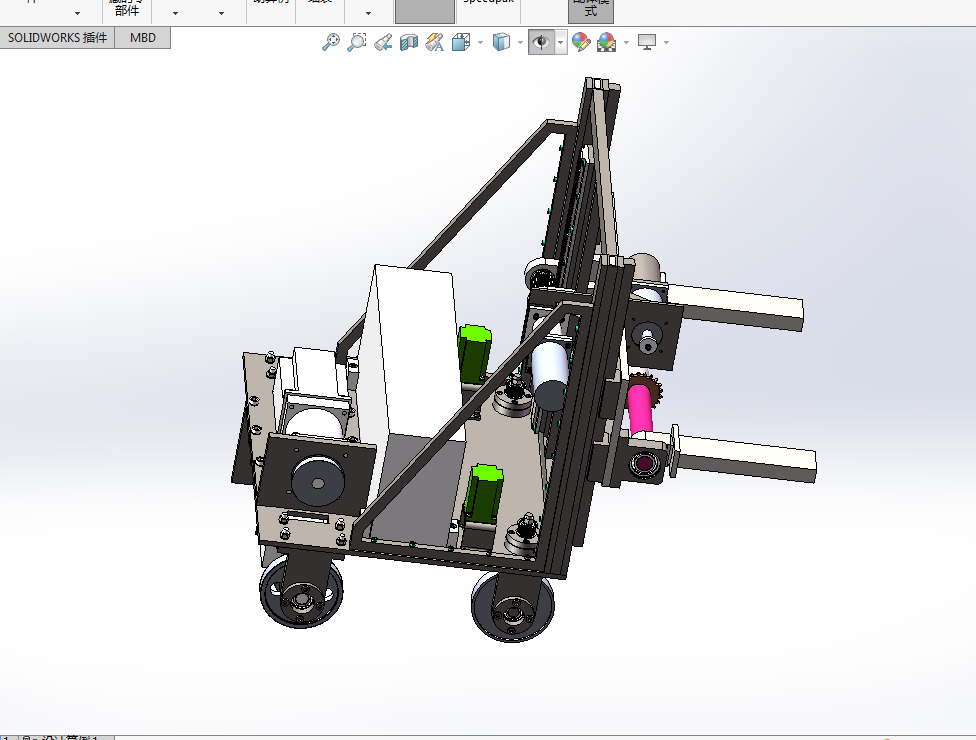Click the View Orientation cube icon
976x740 pixels.
point(461,42)
